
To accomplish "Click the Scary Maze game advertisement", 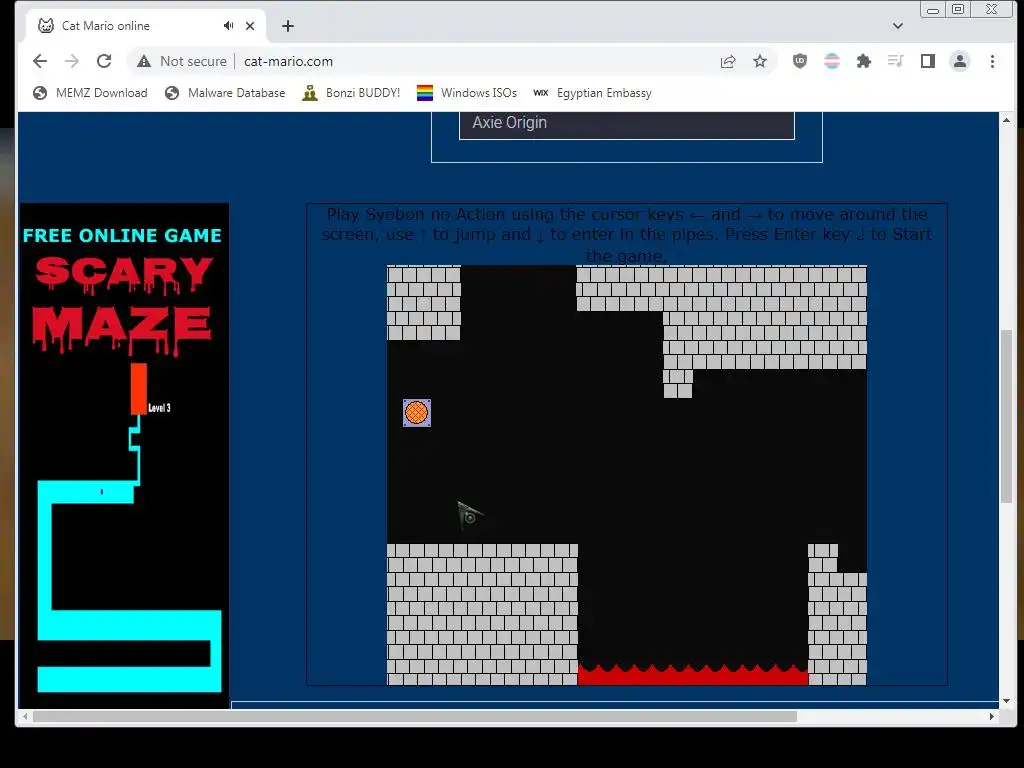I will pyautogui.click(x=125, y=456).
